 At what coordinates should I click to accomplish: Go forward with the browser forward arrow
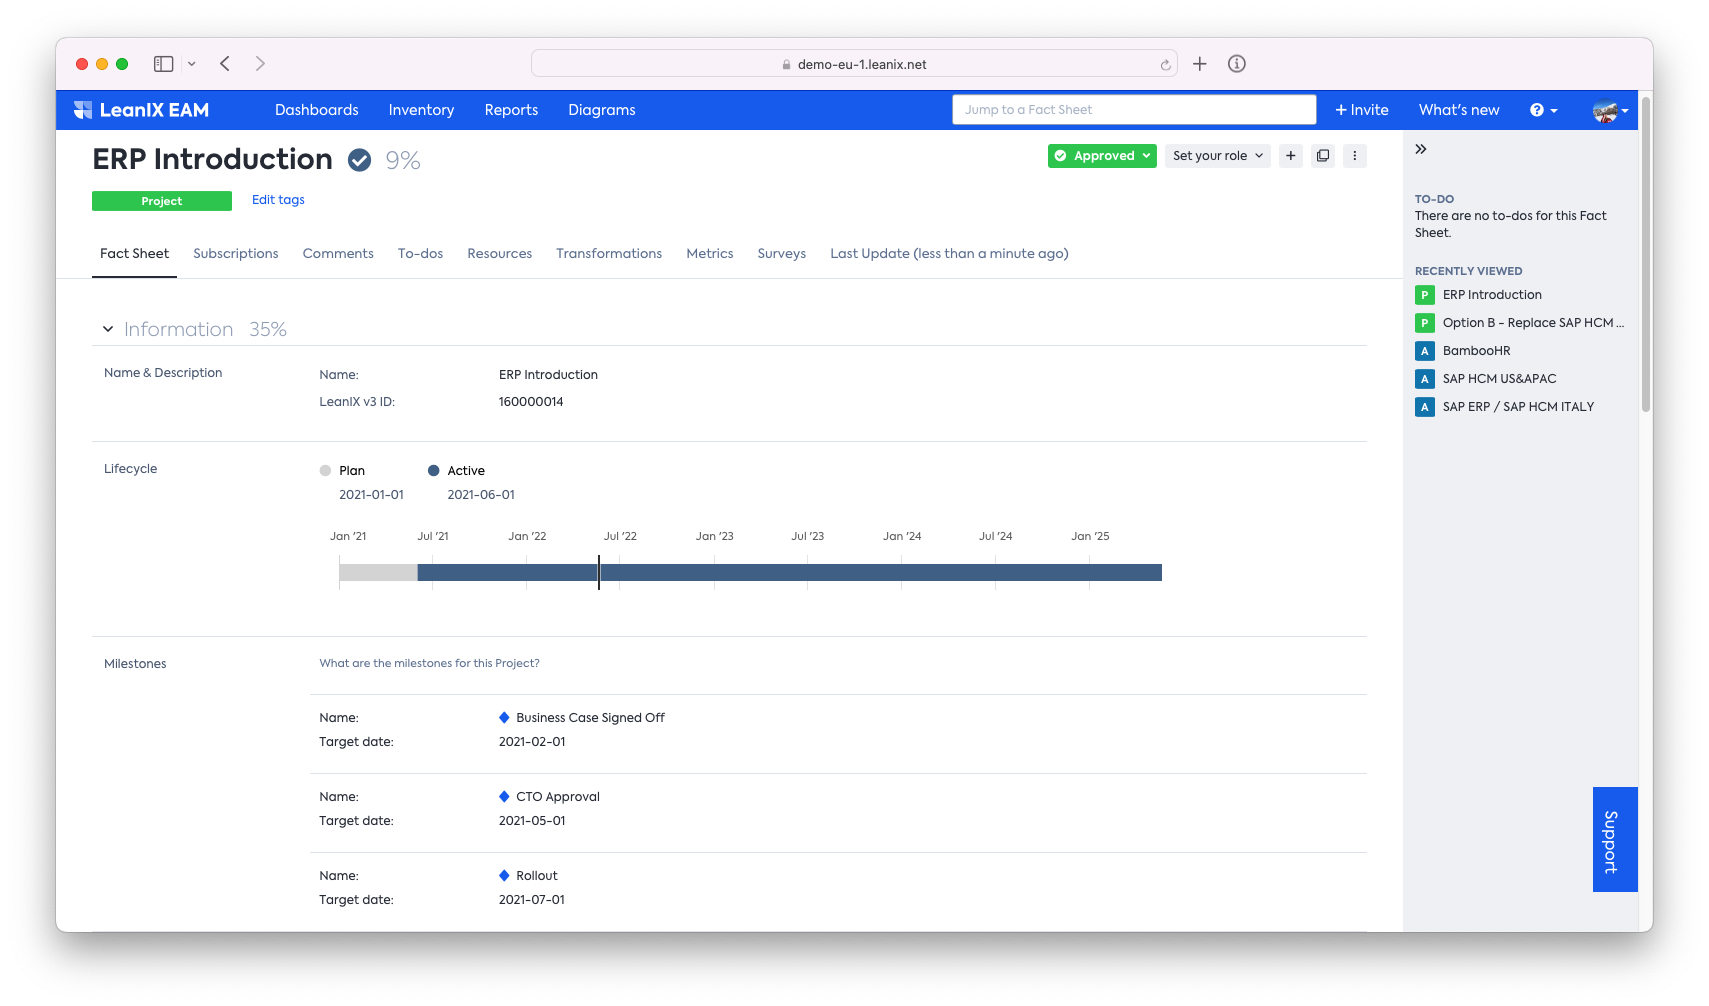pyautogui.click(x=260, y=64)
